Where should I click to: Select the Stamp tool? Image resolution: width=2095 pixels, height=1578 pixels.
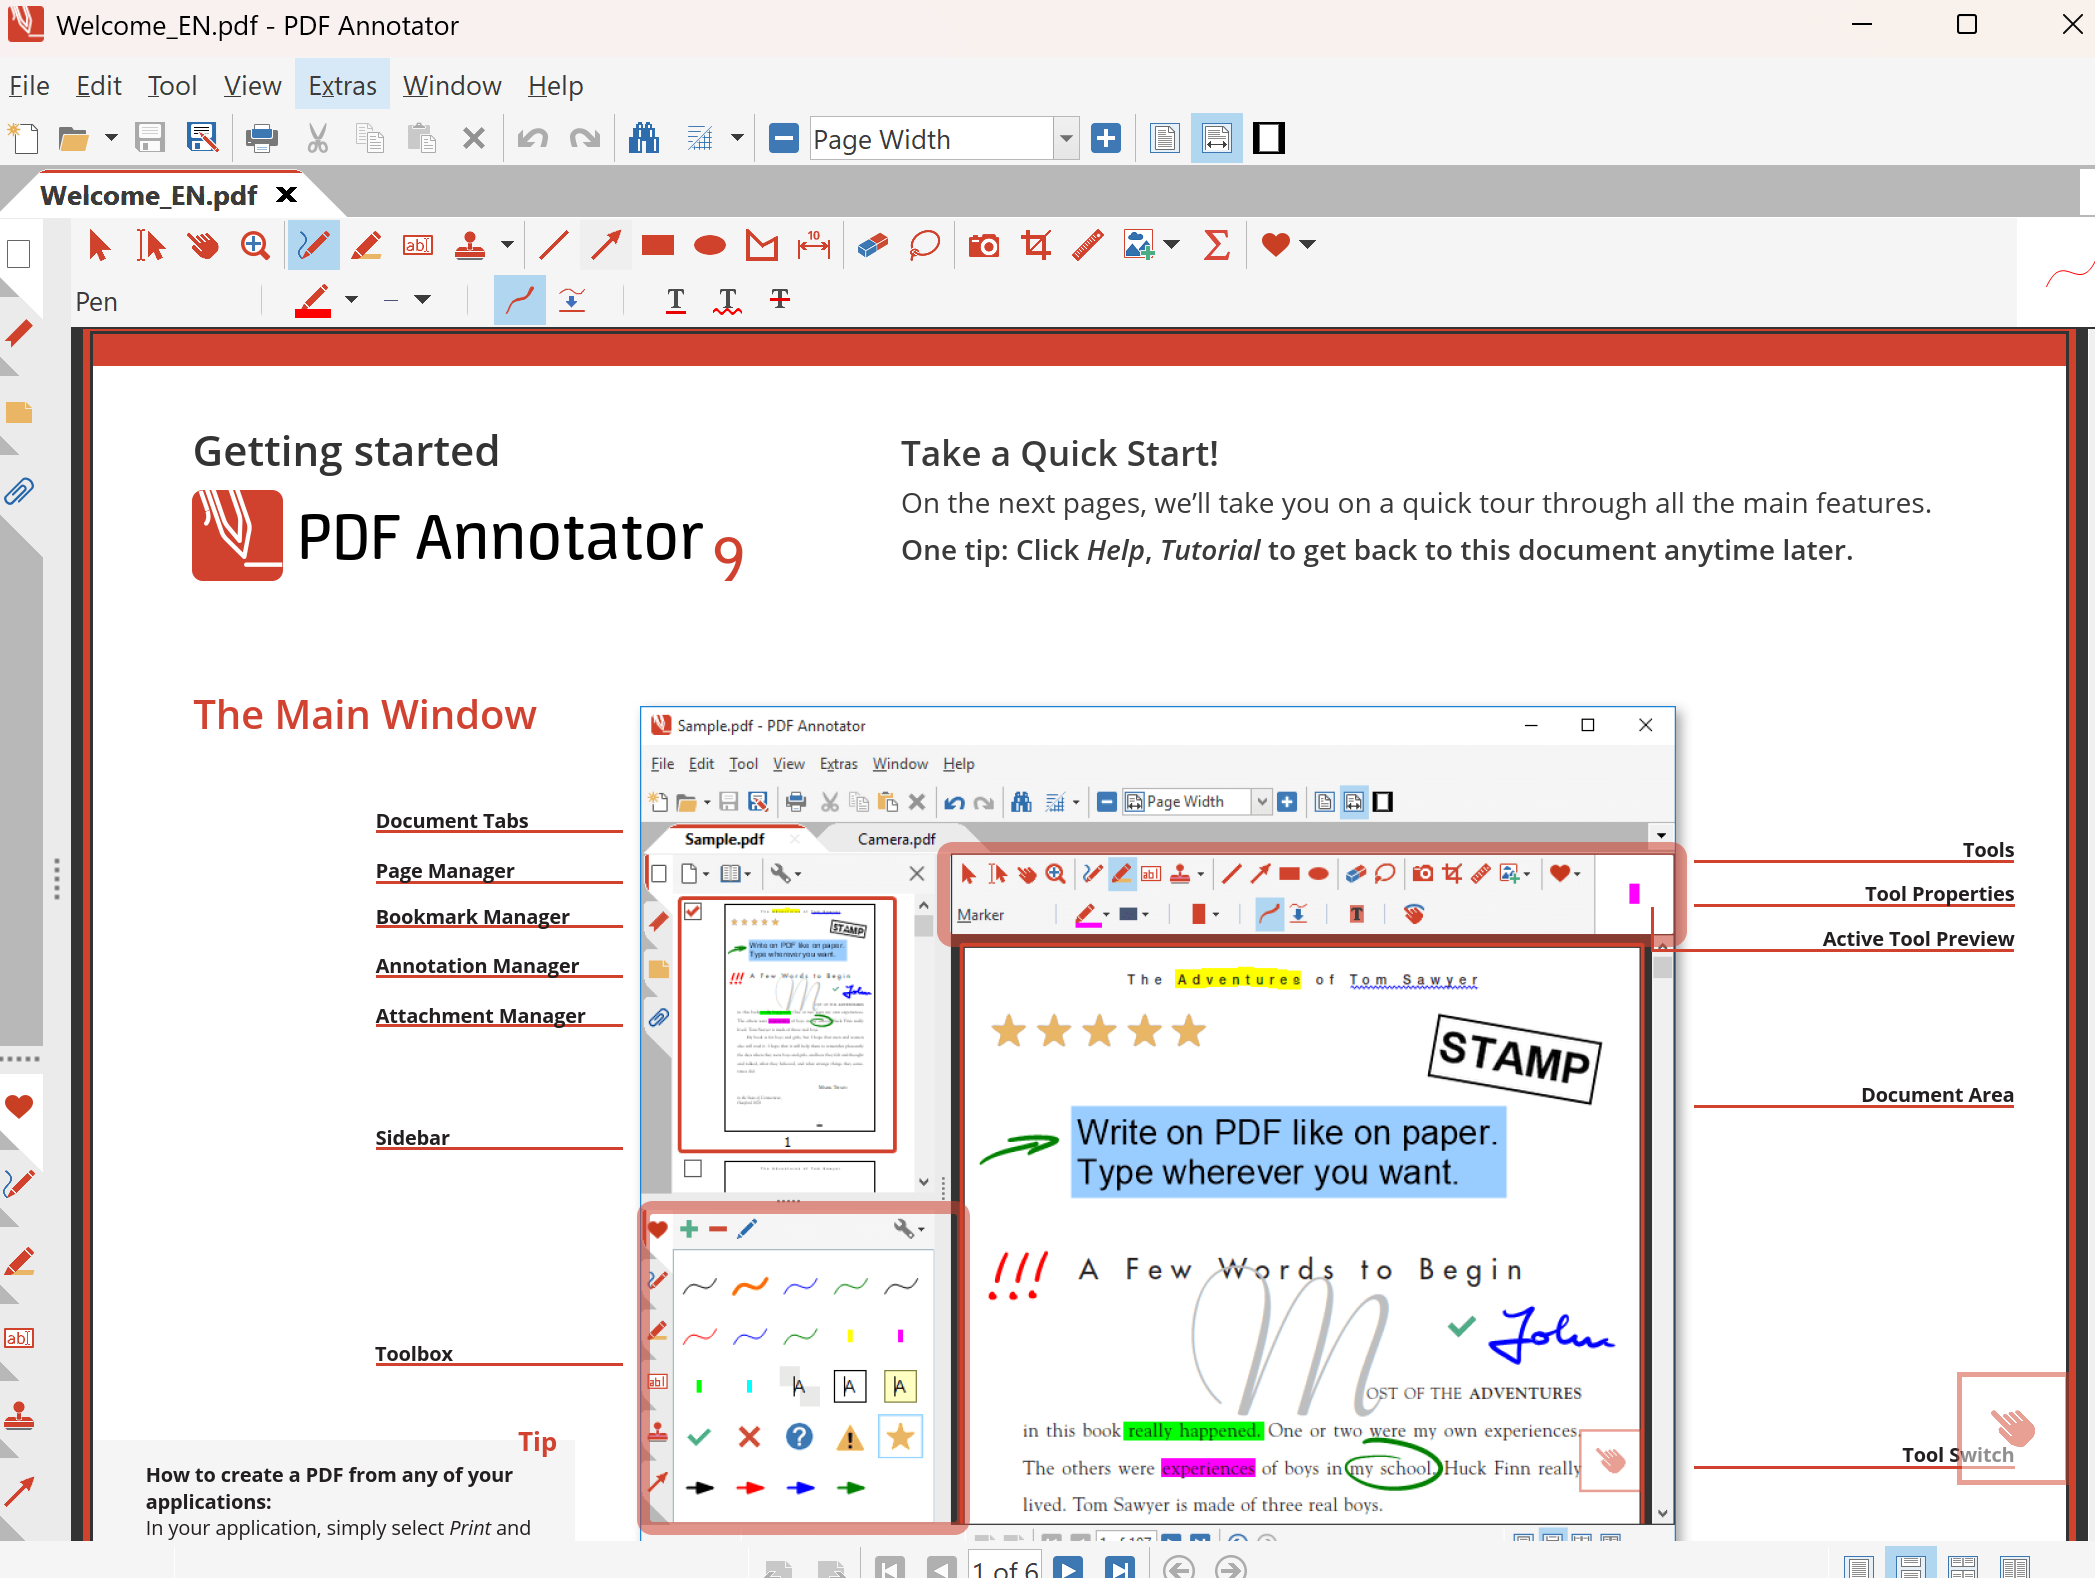[470, 245]
